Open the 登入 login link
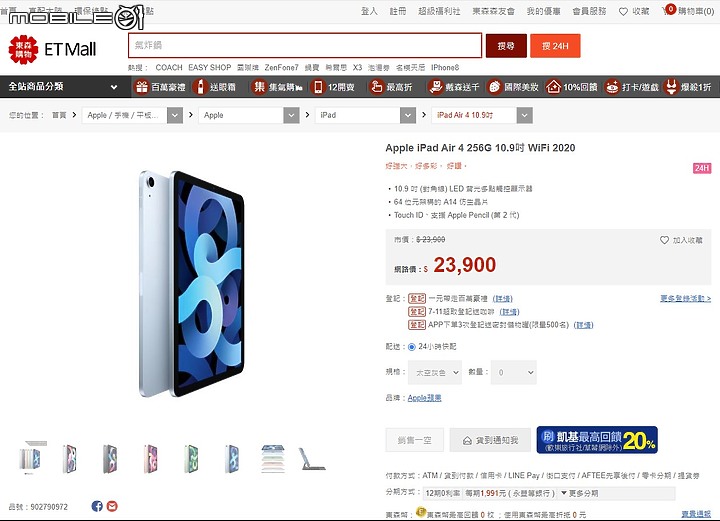 [369, 11]
